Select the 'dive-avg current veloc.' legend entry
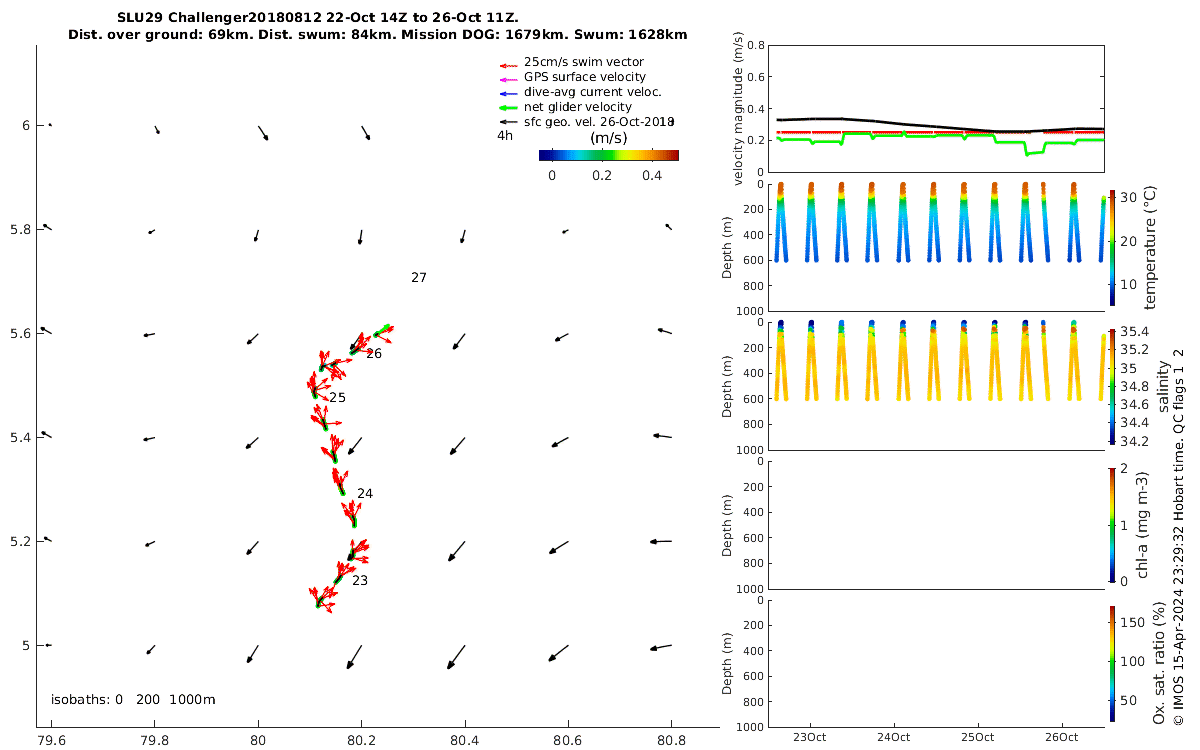Image resolution: width=1200 pixels, height=750 pixels. pos(580,92)
